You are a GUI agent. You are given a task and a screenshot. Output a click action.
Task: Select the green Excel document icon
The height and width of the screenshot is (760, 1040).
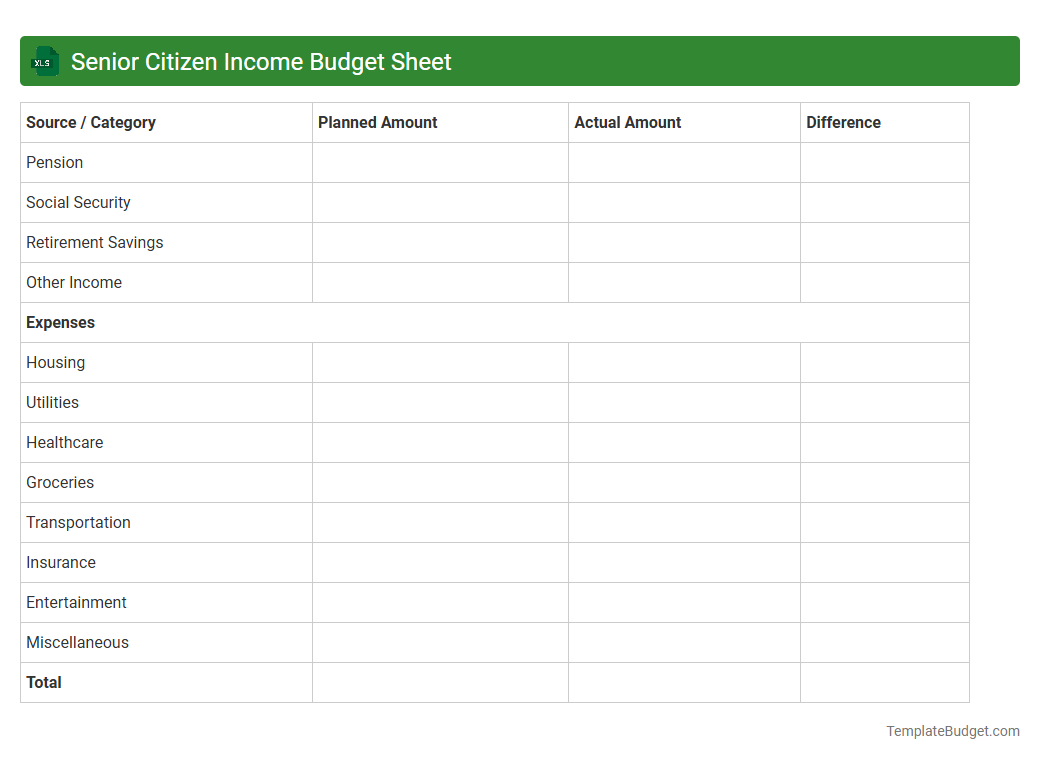tap(44, 61)
